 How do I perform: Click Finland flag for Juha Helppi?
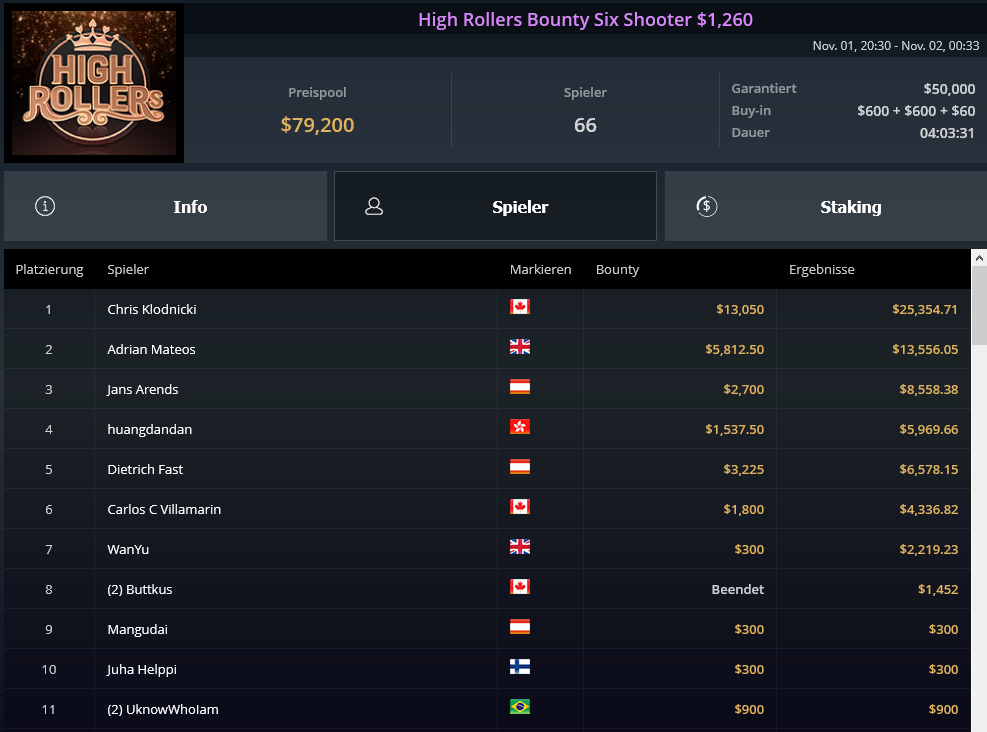point(520,667)
